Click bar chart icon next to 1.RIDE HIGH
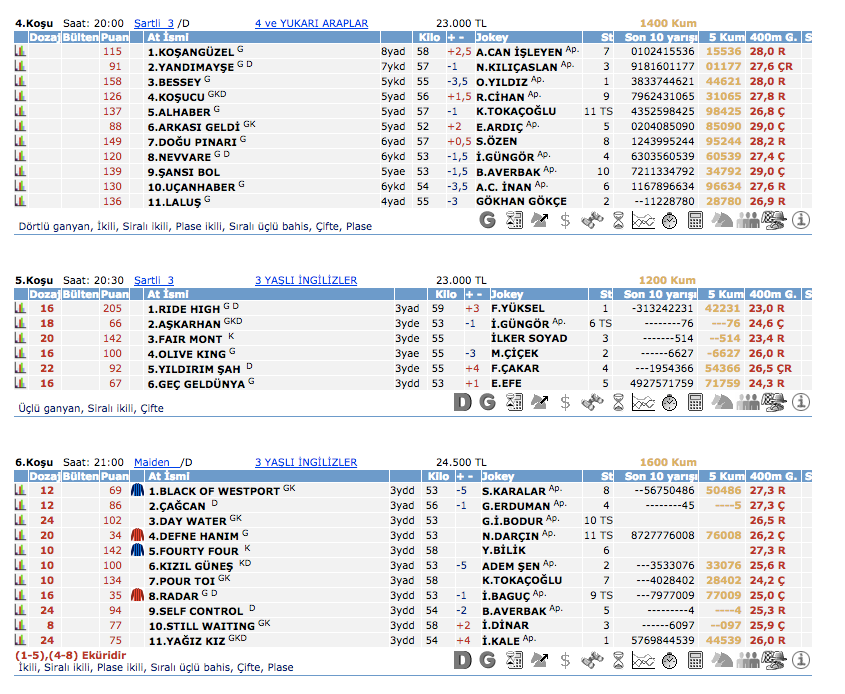This screenshot has height=694, width=845. pyautogui.click(x=19, y=309)
